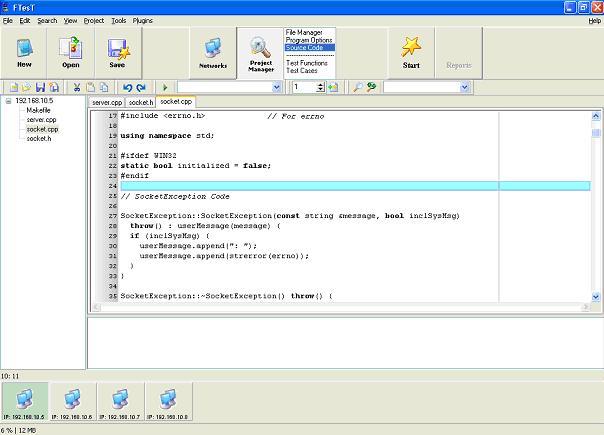
Task: Click the Open button in toolbar
Action: tap(70, 50)
